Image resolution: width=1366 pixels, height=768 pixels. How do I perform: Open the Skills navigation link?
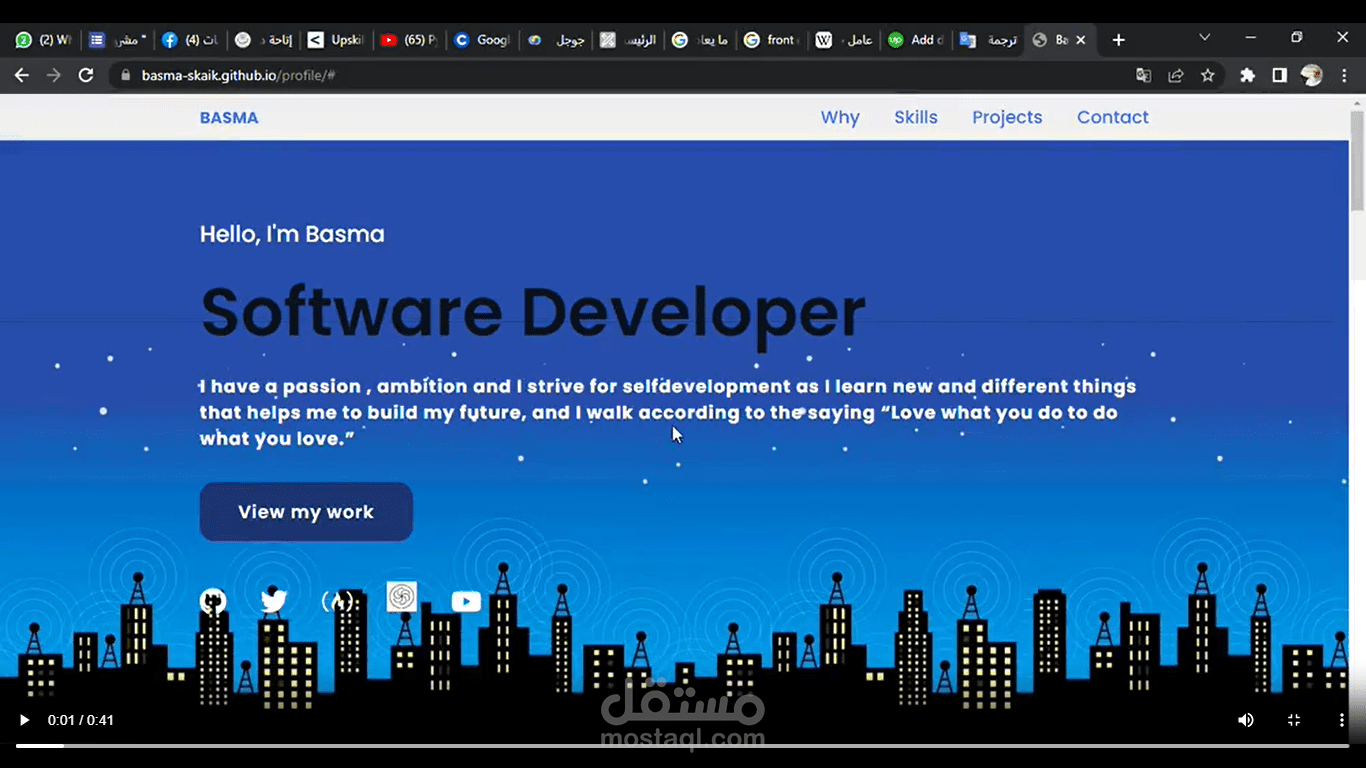916,117
